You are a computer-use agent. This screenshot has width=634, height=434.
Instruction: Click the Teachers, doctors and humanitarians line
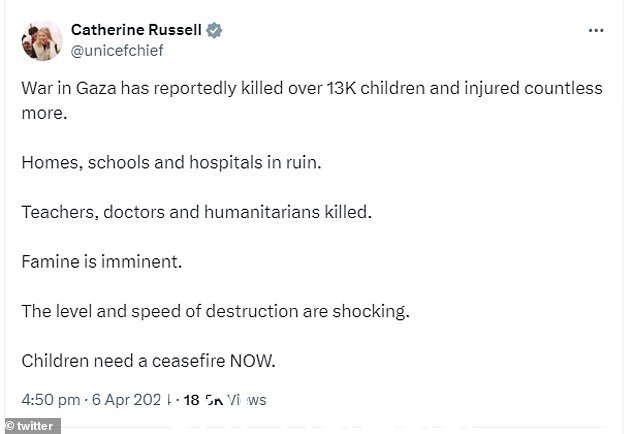(197, 212)
